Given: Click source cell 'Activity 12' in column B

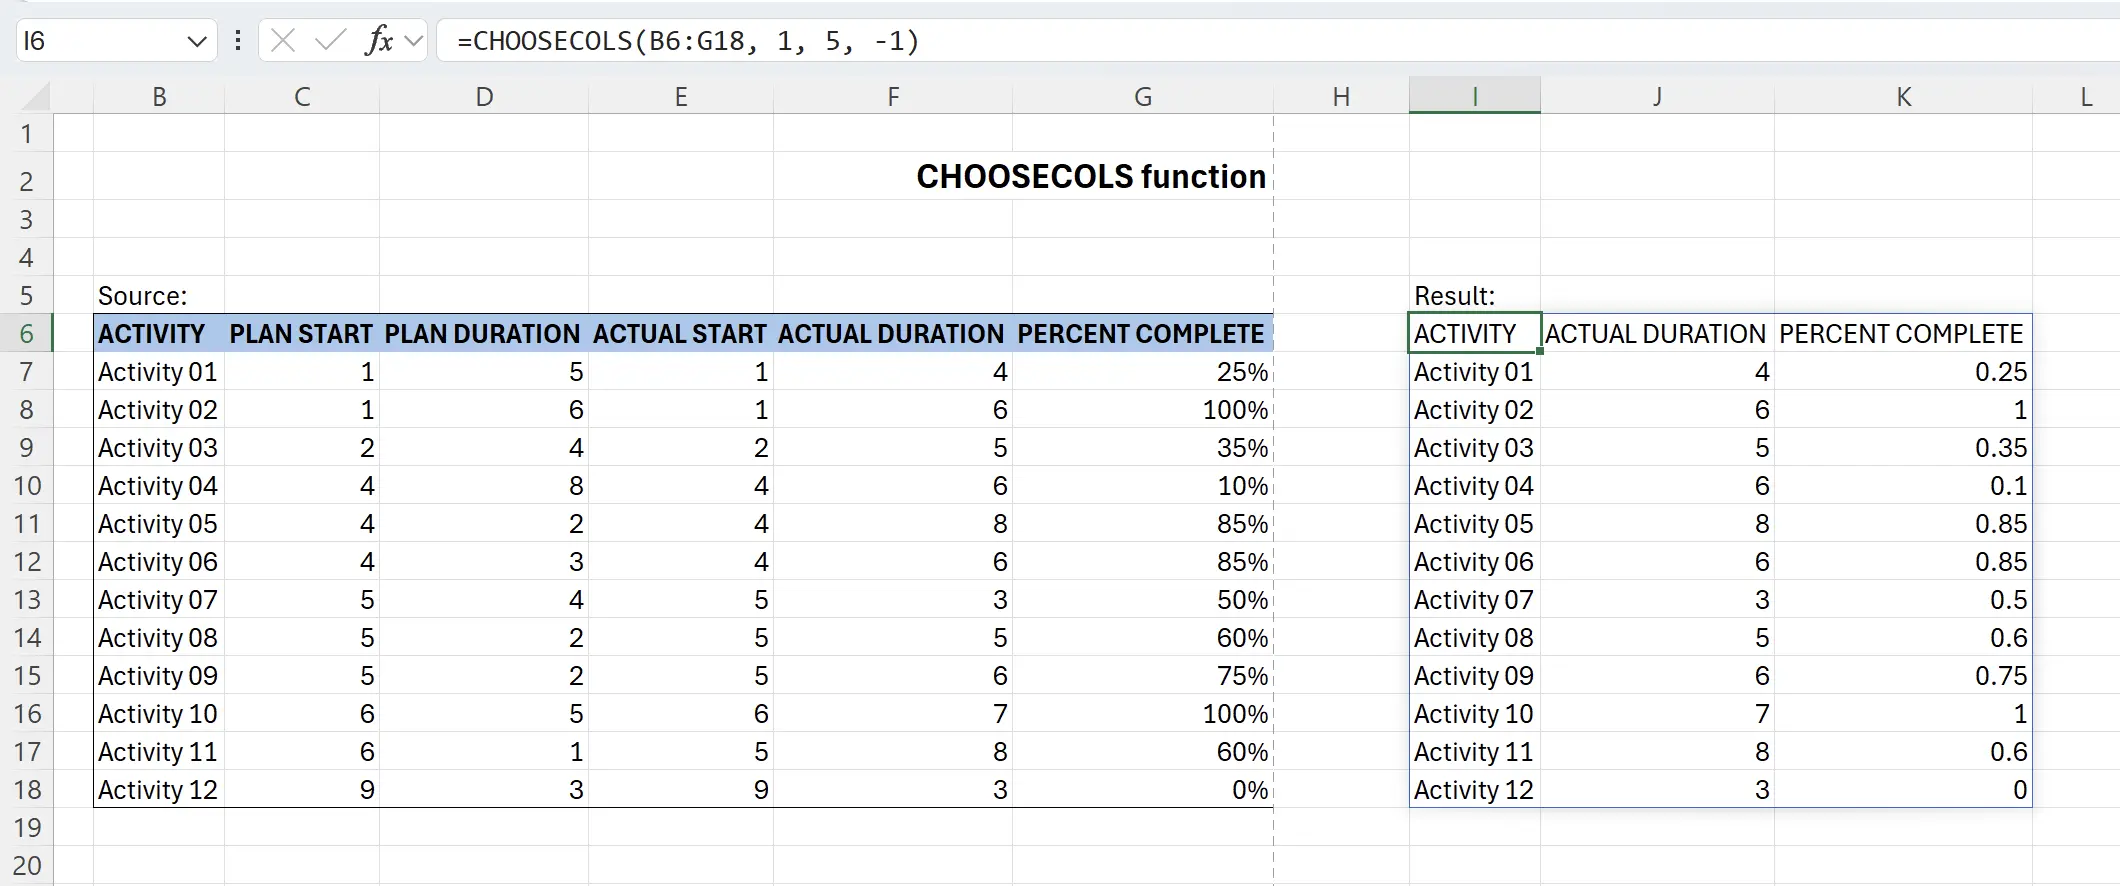Looking at the screenshot, I should (159, 790).
